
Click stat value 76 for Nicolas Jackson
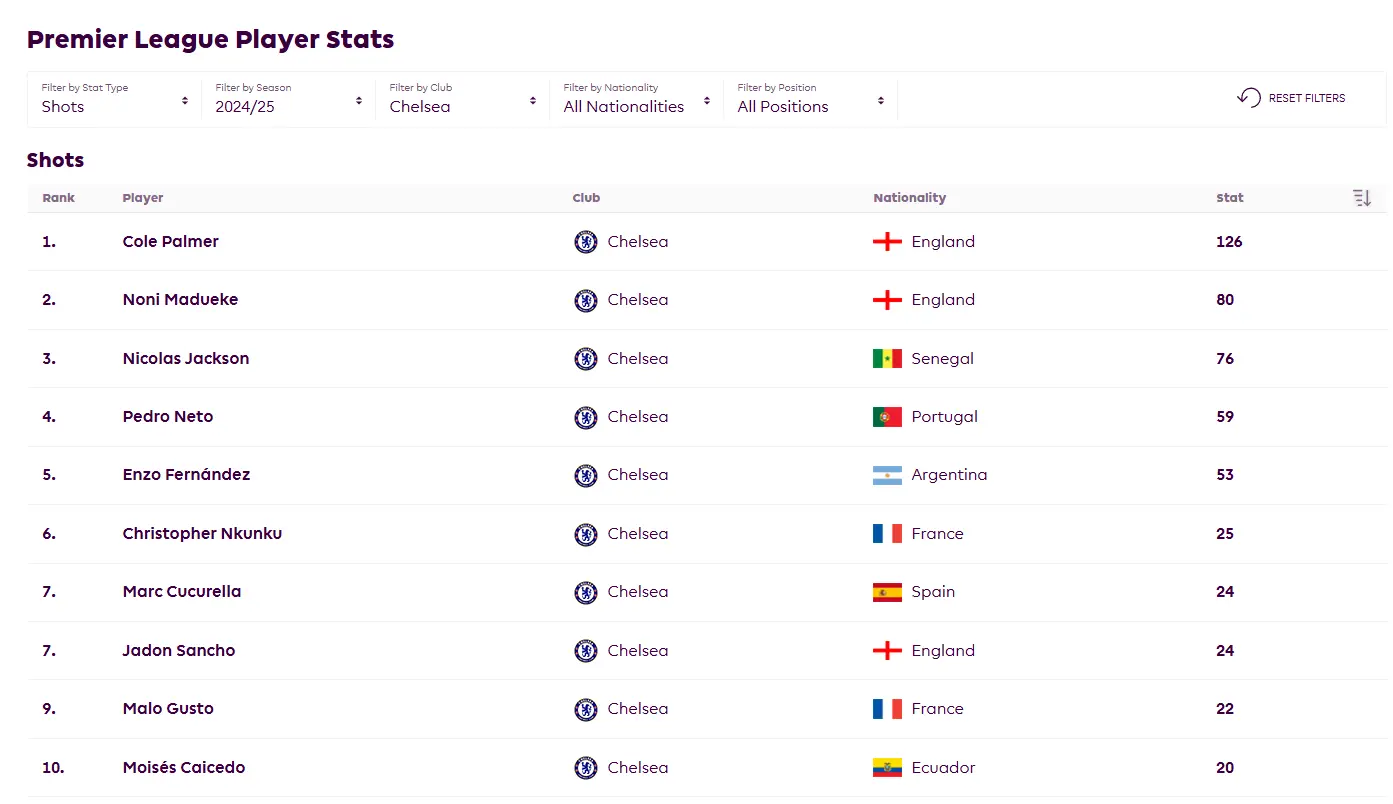(x=1225, y=359)
